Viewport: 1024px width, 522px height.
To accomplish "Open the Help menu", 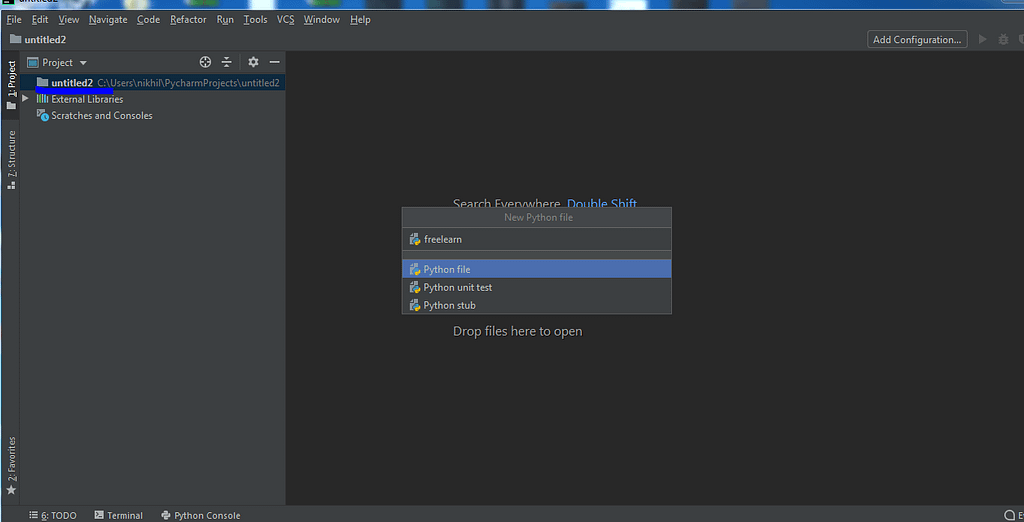I will tap(360, 20).
